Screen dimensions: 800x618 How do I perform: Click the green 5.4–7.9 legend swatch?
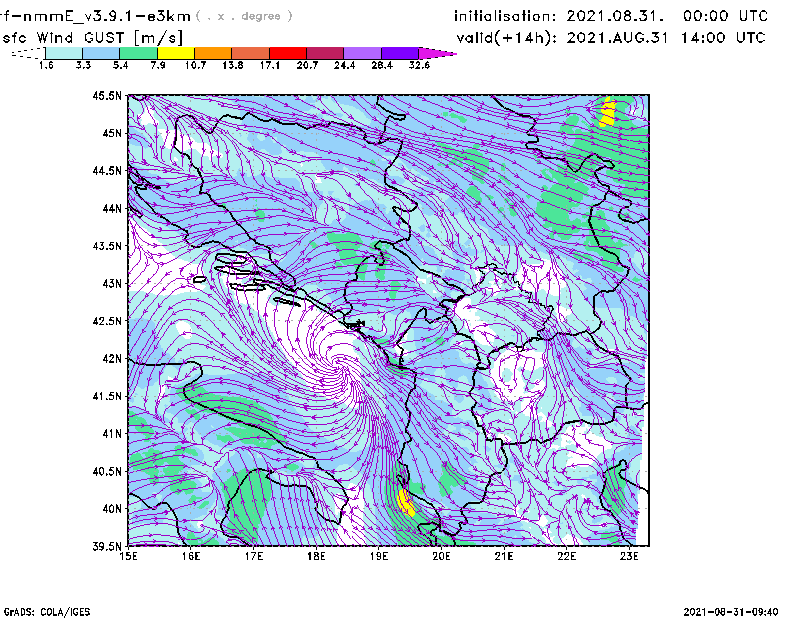pyautogui.click(x=138, y=53)
